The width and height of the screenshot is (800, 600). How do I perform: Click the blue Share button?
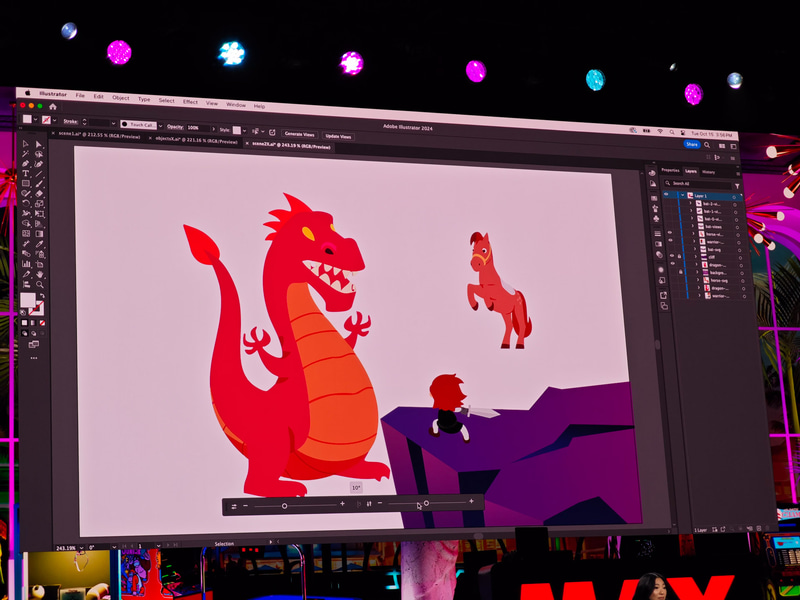coord(691,145)
